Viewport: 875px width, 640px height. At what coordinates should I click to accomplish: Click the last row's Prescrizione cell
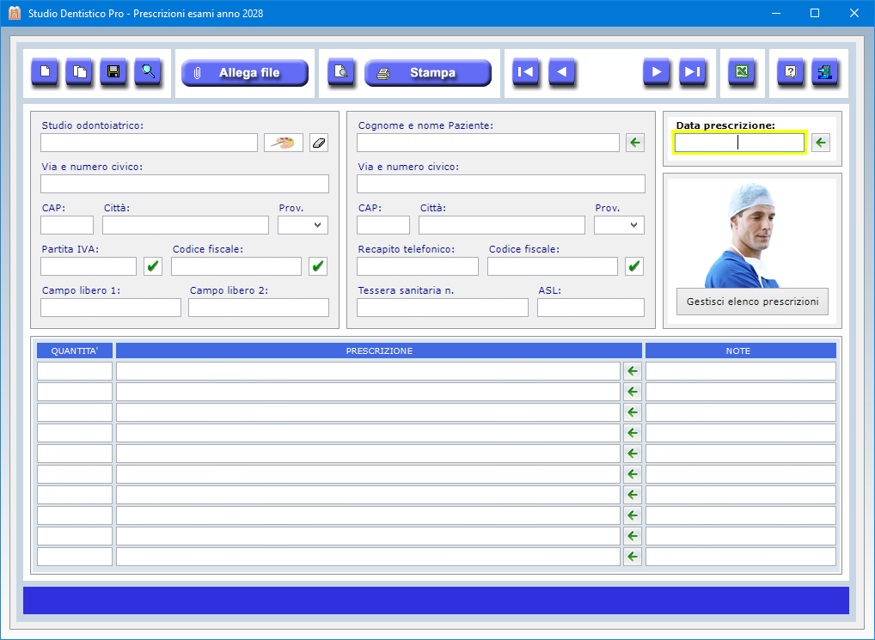pyautogui.click(x=368, y=557)
